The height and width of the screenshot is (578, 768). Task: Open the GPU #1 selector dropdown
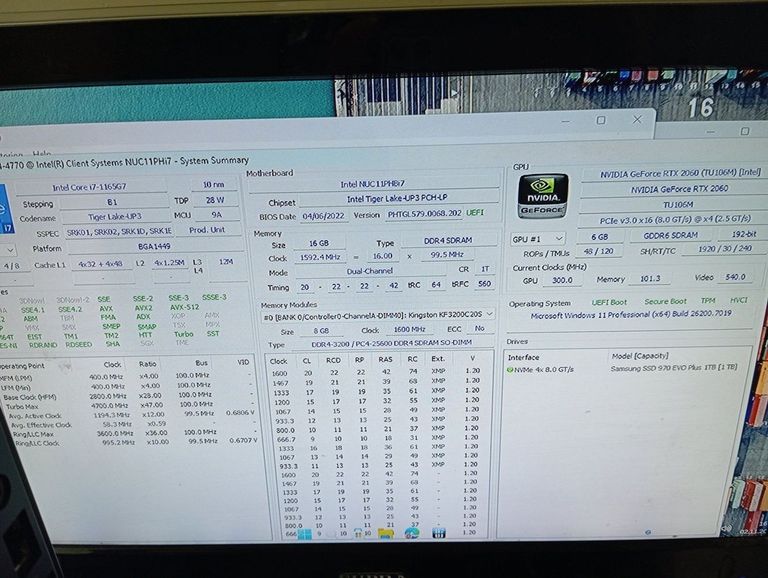click(x=538, y=239)
